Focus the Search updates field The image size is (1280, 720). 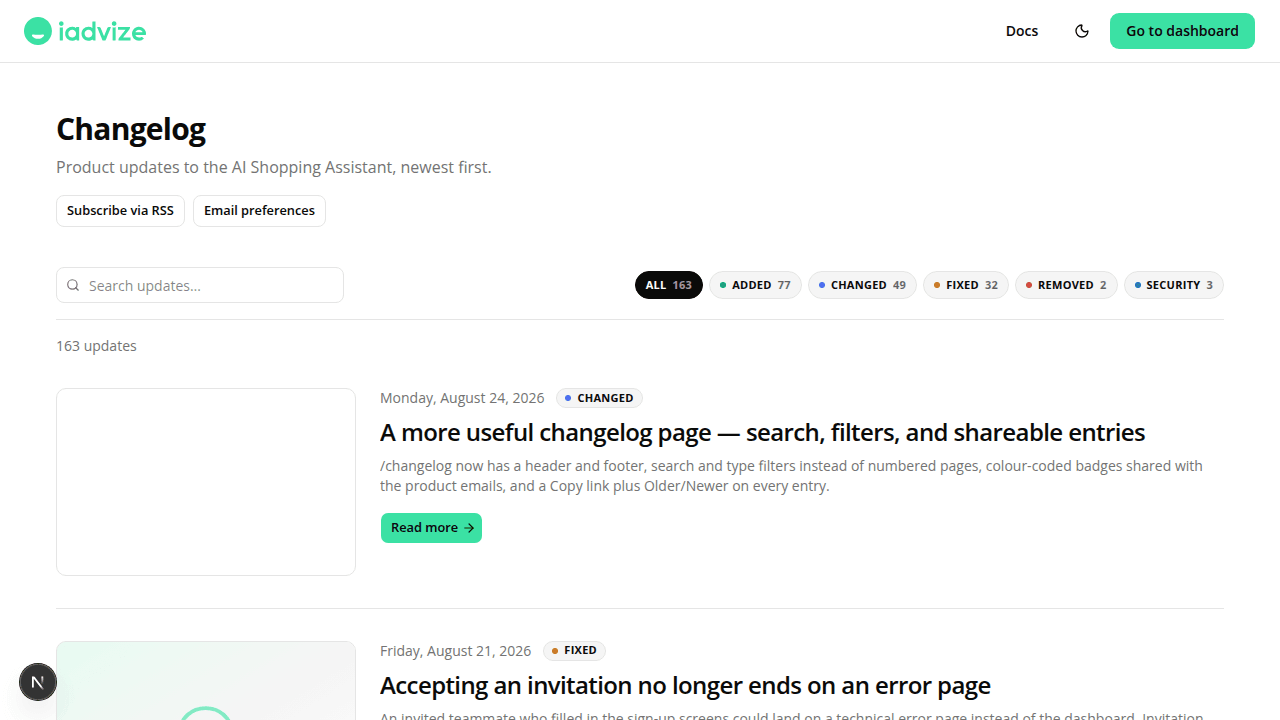(200, 285)
